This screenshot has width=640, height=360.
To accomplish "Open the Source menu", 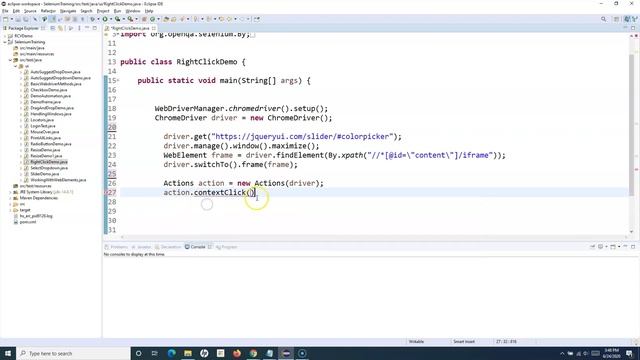I will tap(30, 11).
